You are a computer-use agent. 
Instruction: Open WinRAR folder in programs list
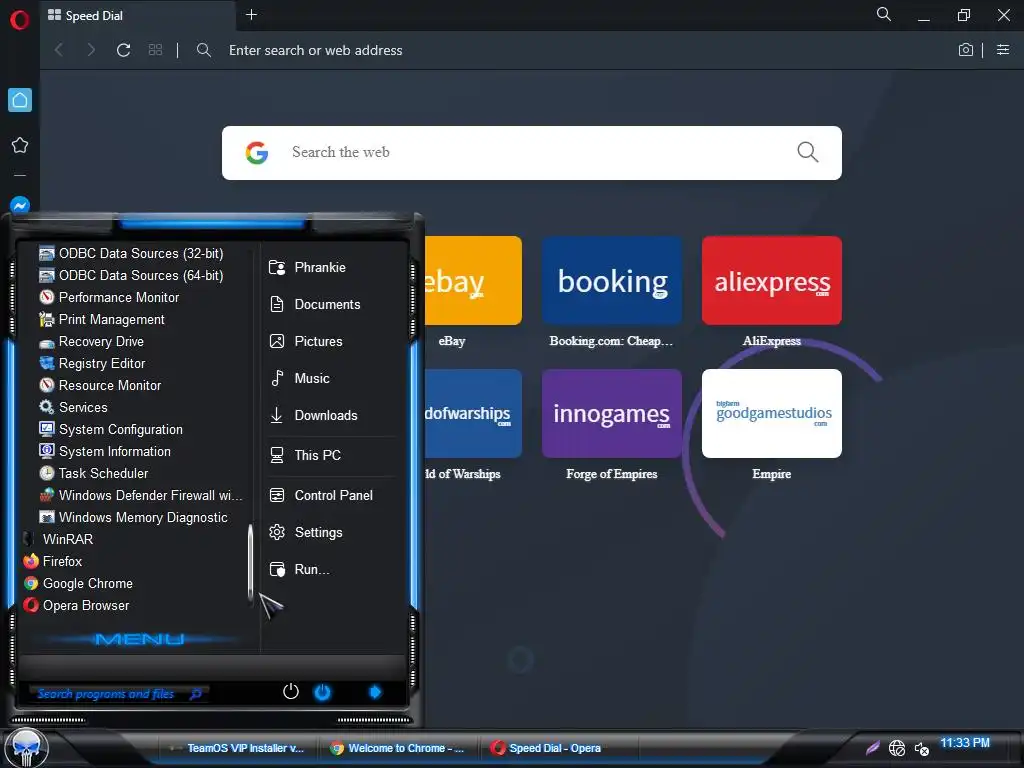(59, 539)
